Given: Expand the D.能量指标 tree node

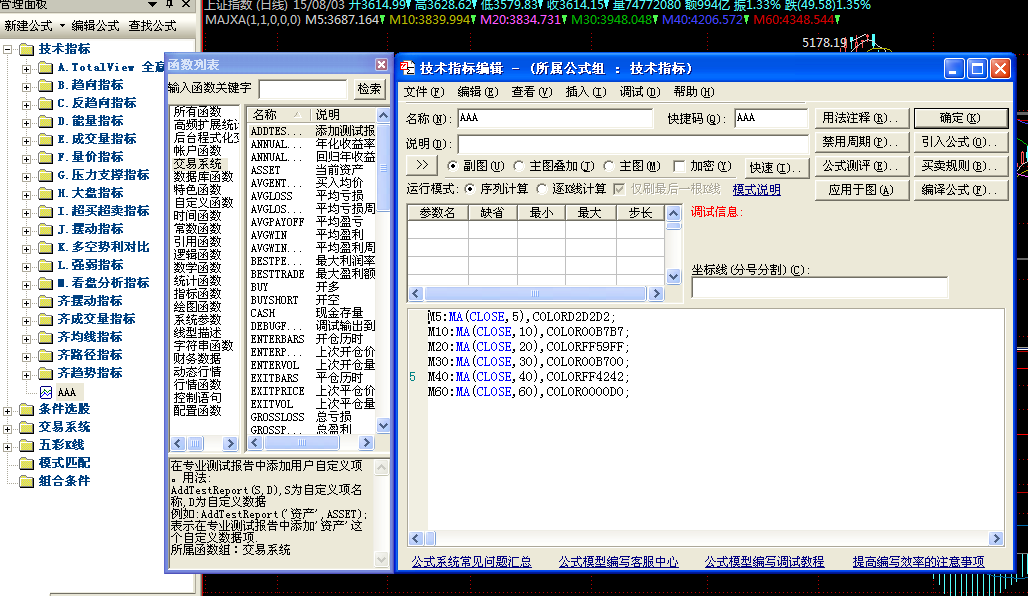Looking at the screenshot, I should (26, 121).
